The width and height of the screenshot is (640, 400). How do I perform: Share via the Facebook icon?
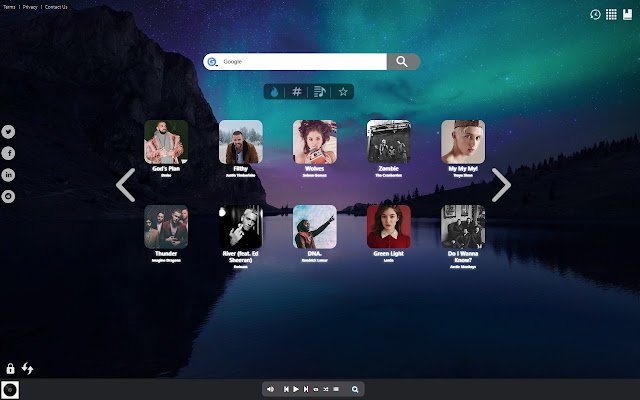click(8, 153)
